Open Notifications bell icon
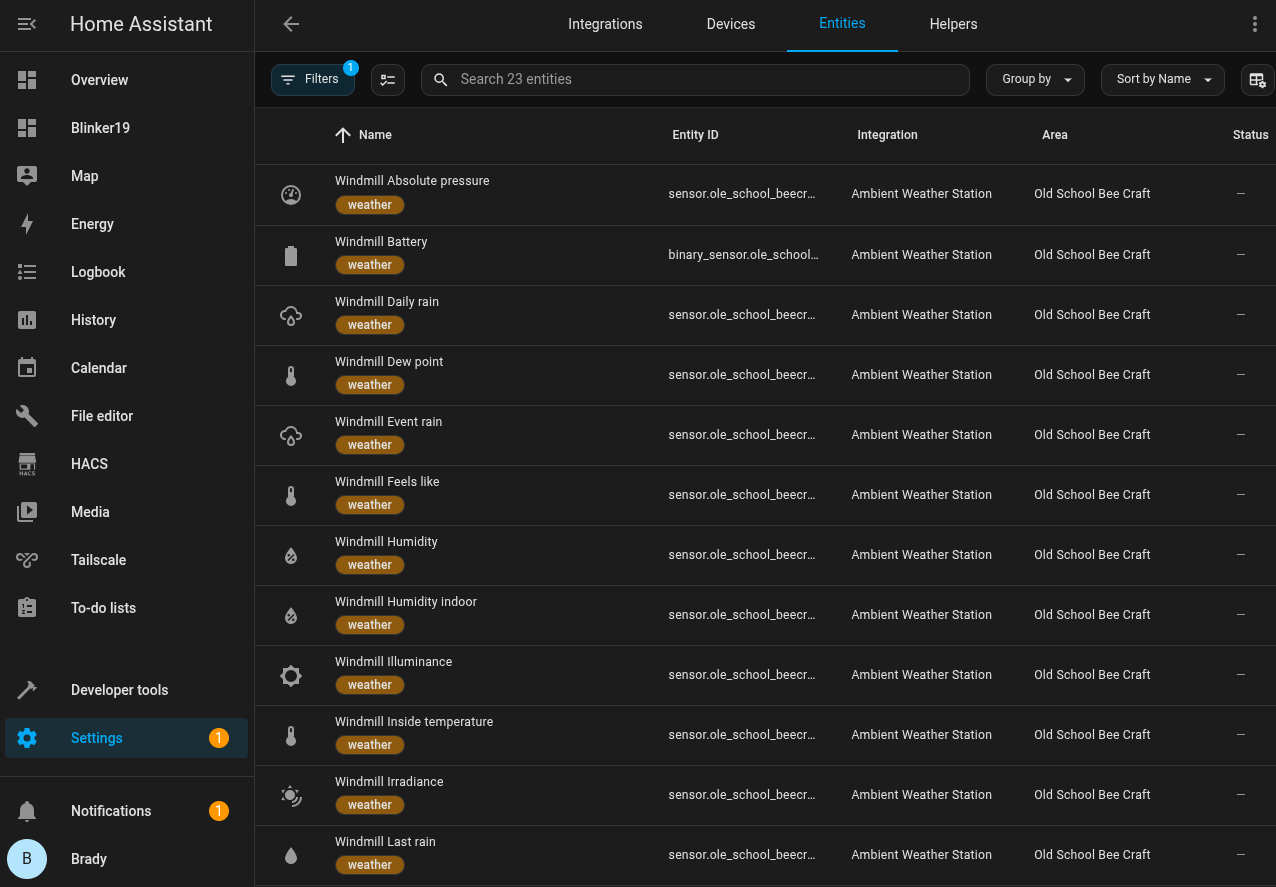 coord(27,811)
